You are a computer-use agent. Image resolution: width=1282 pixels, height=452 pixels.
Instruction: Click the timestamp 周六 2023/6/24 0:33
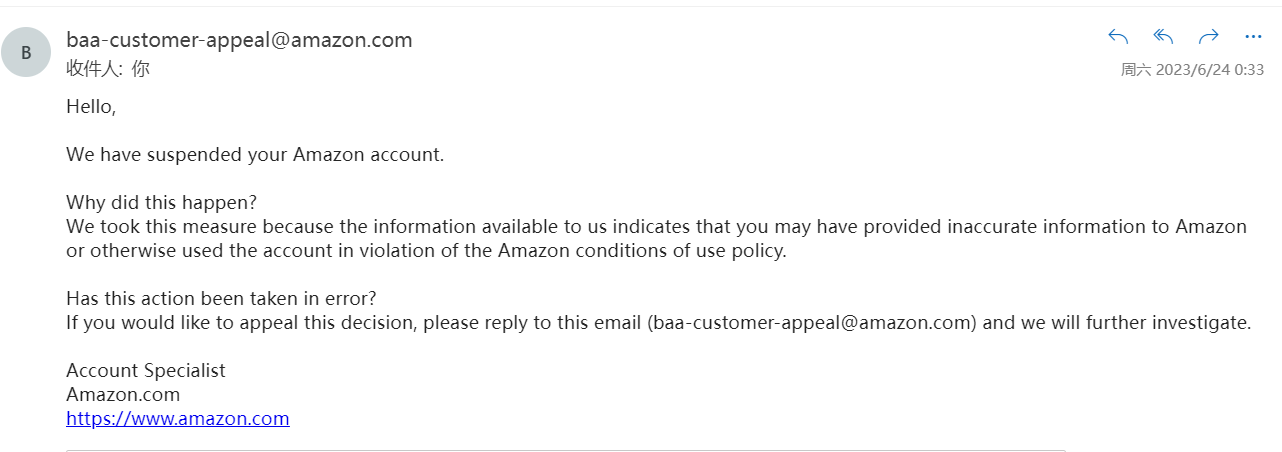1192,70
